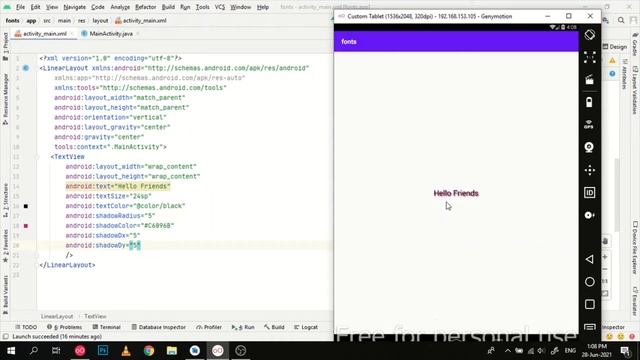Image resolution: width=640 pixels, height=360 pixels.
Task: Switch to the Design view button
Action: (x=615, y=47)
